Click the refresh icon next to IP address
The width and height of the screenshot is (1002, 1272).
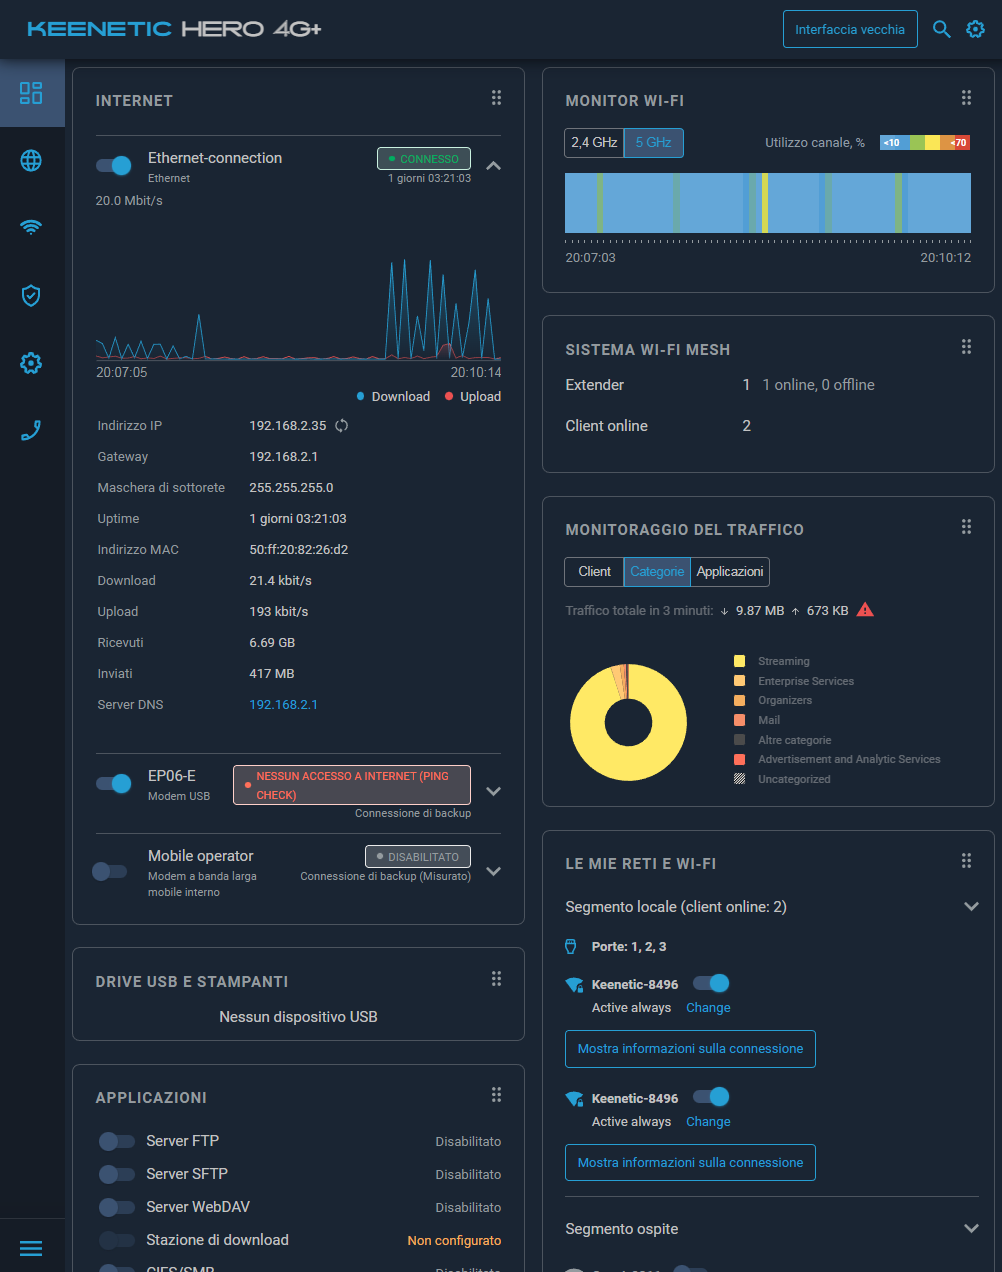[342, 426]
